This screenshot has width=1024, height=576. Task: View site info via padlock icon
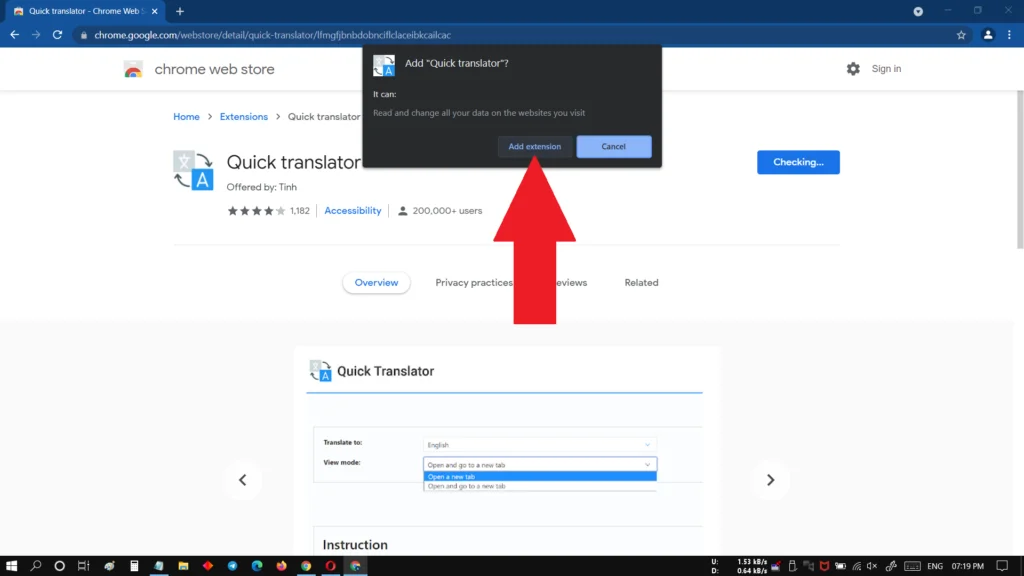pos(84,35)
